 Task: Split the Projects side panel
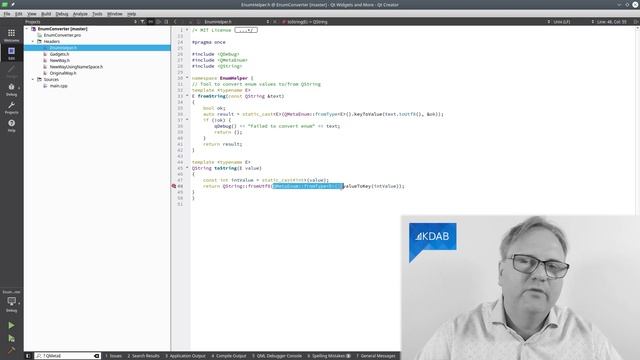pos(158,22)
